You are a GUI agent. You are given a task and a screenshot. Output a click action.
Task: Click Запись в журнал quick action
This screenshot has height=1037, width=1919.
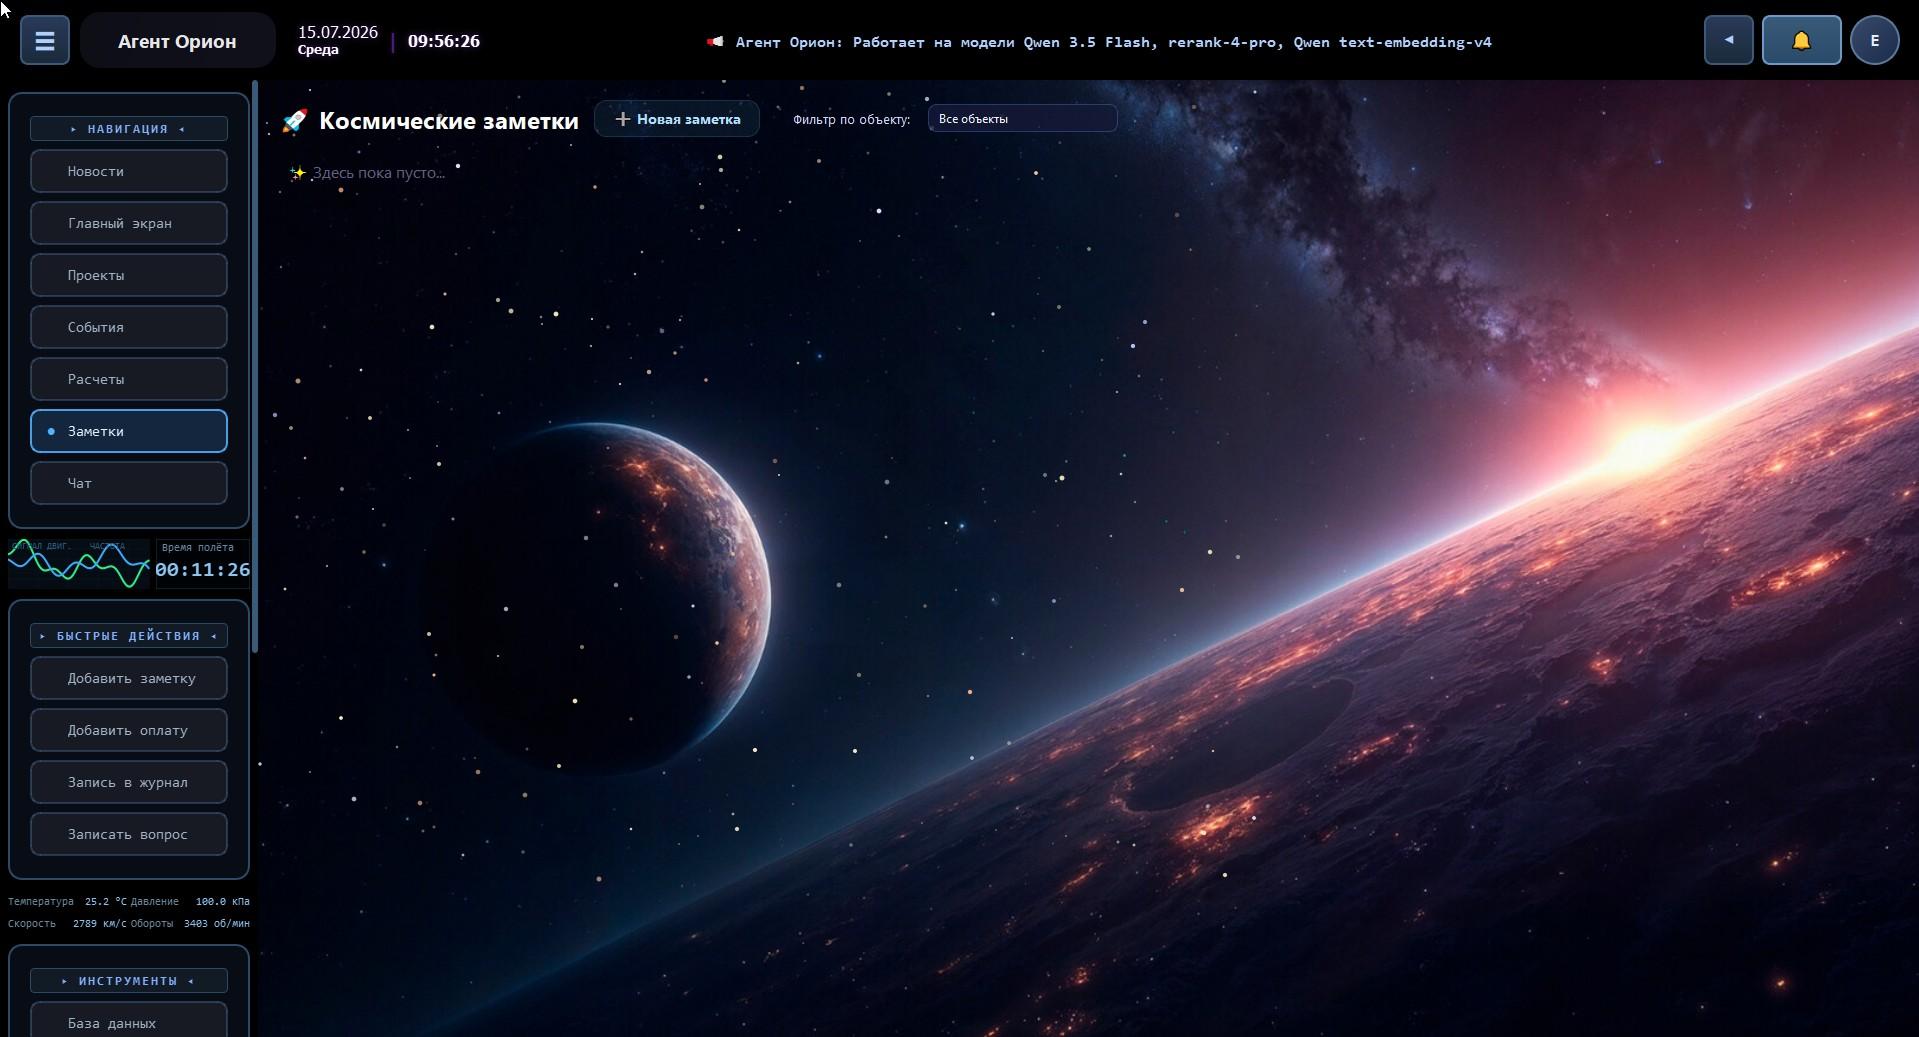(128, 782)
